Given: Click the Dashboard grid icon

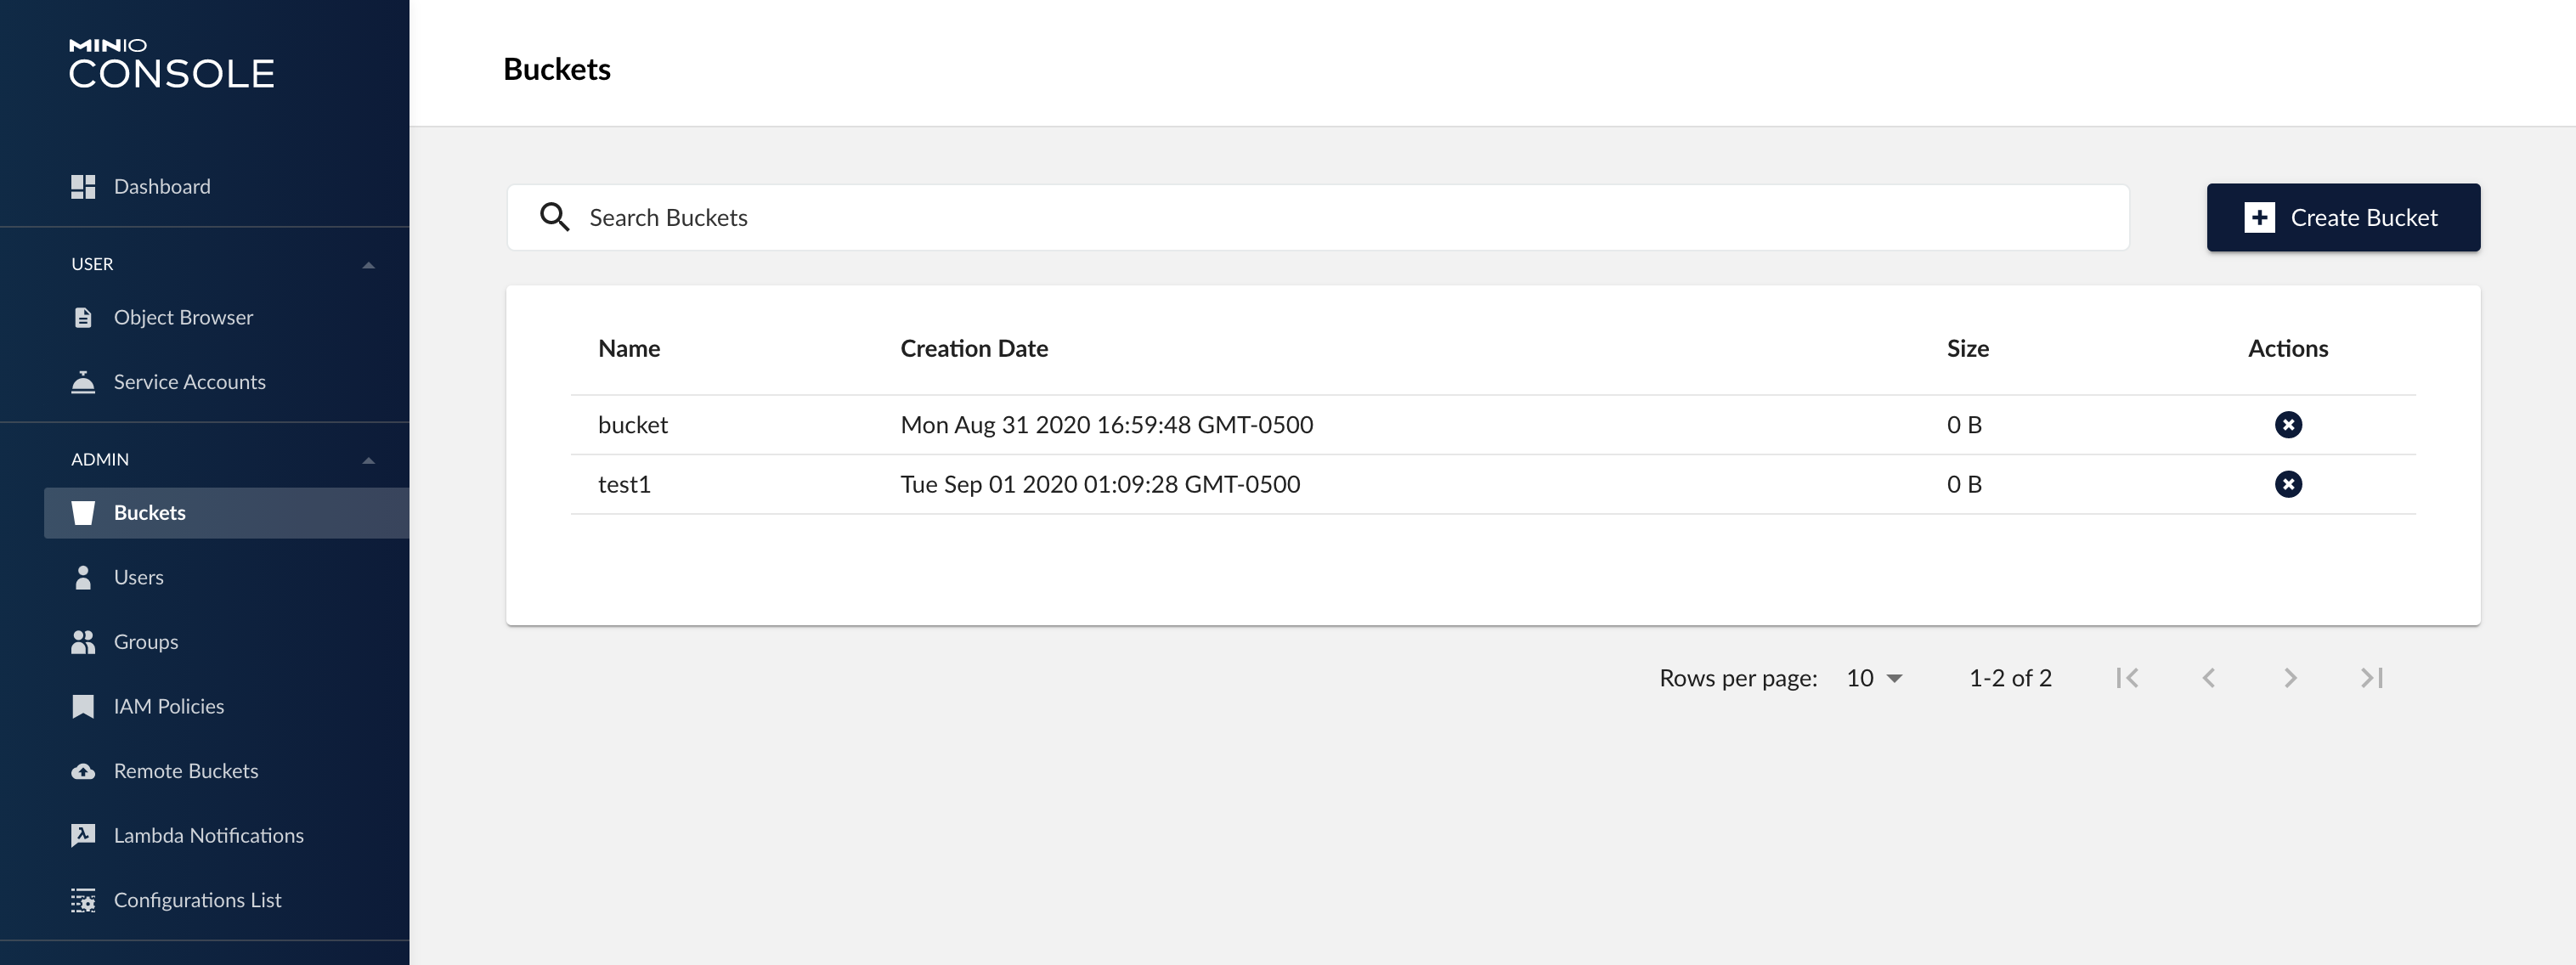Looking at the screenshot, I should [x=83, y=187].
